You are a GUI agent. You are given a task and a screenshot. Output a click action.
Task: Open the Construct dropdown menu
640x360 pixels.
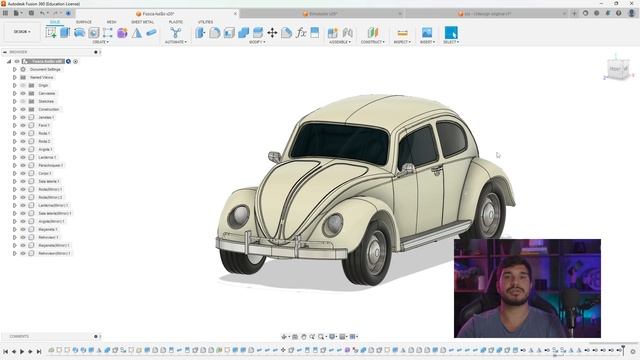pyautogui.click(x=373, y=42)
